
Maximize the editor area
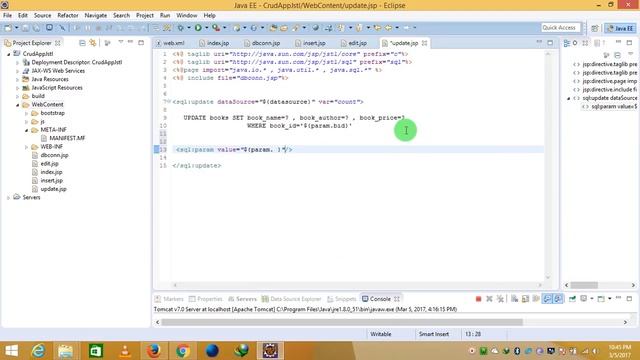click(550, 42)
